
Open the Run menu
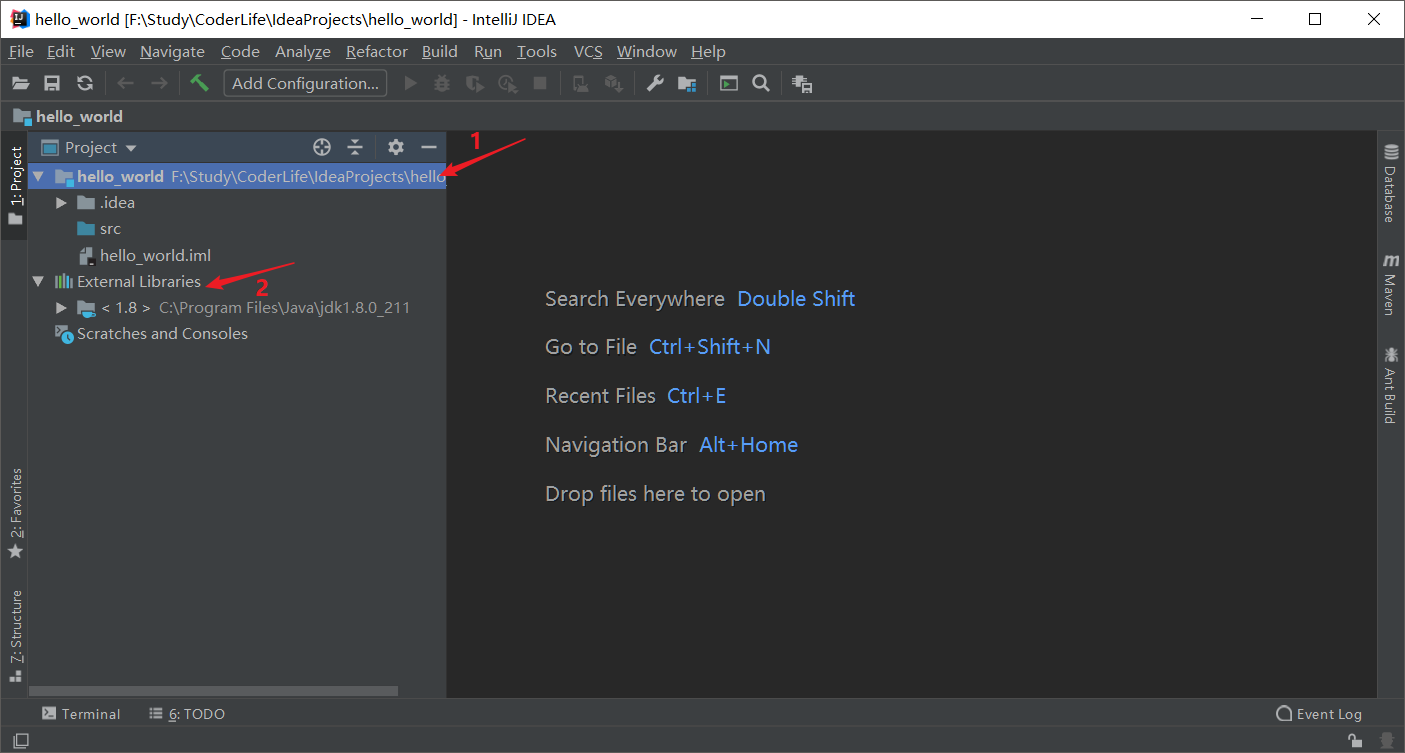point(488,52)
